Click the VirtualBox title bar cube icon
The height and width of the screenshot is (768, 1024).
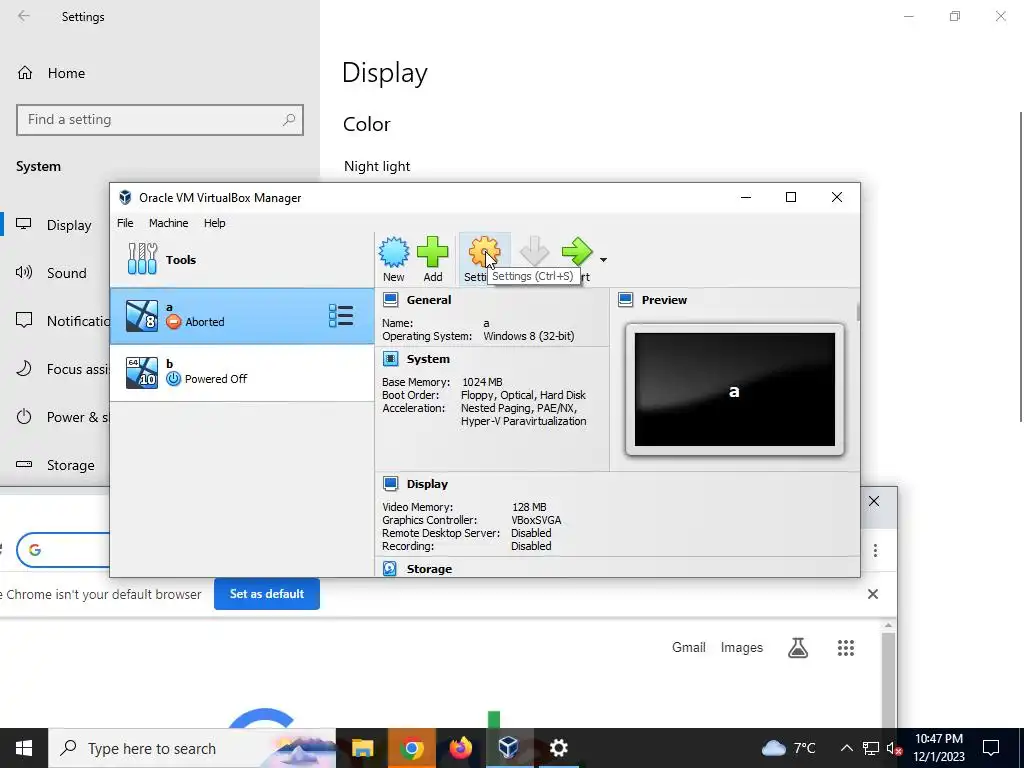coord(125,197)
